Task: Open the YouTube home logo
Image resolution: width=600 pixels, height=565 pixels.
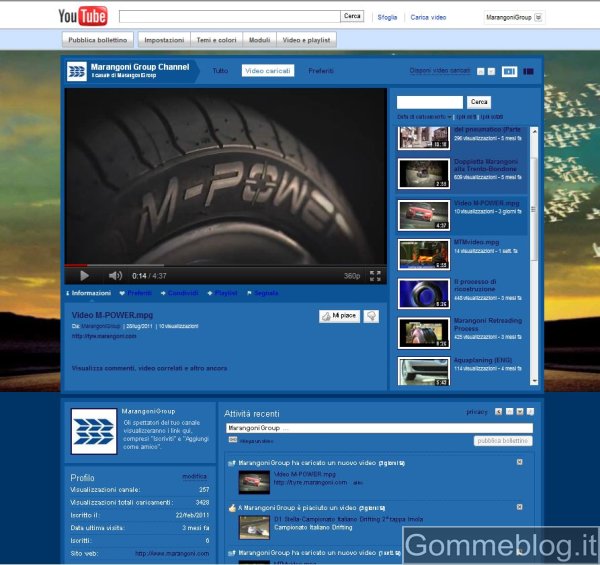Action: (x=83, y=16)
